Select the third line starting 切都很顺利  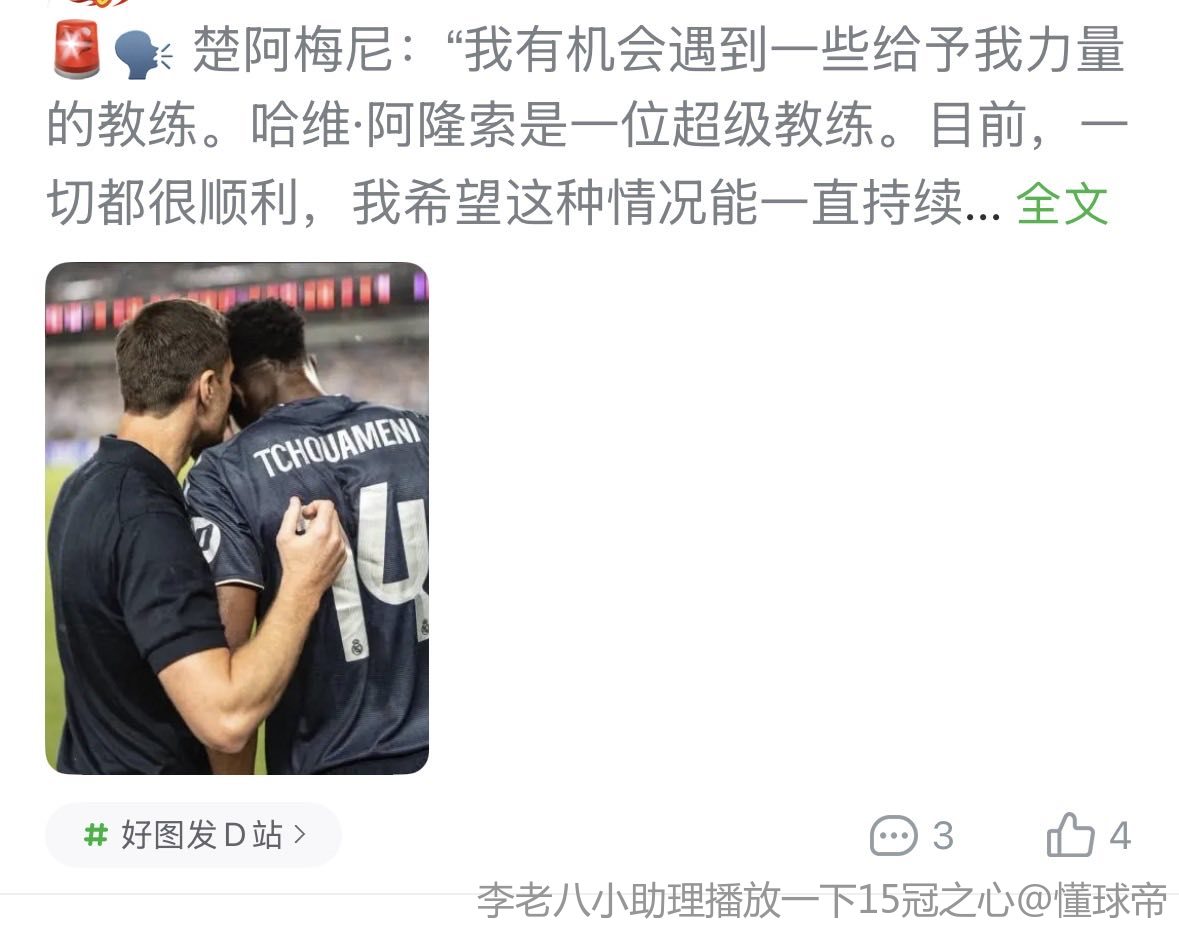(x=523, y=203)
